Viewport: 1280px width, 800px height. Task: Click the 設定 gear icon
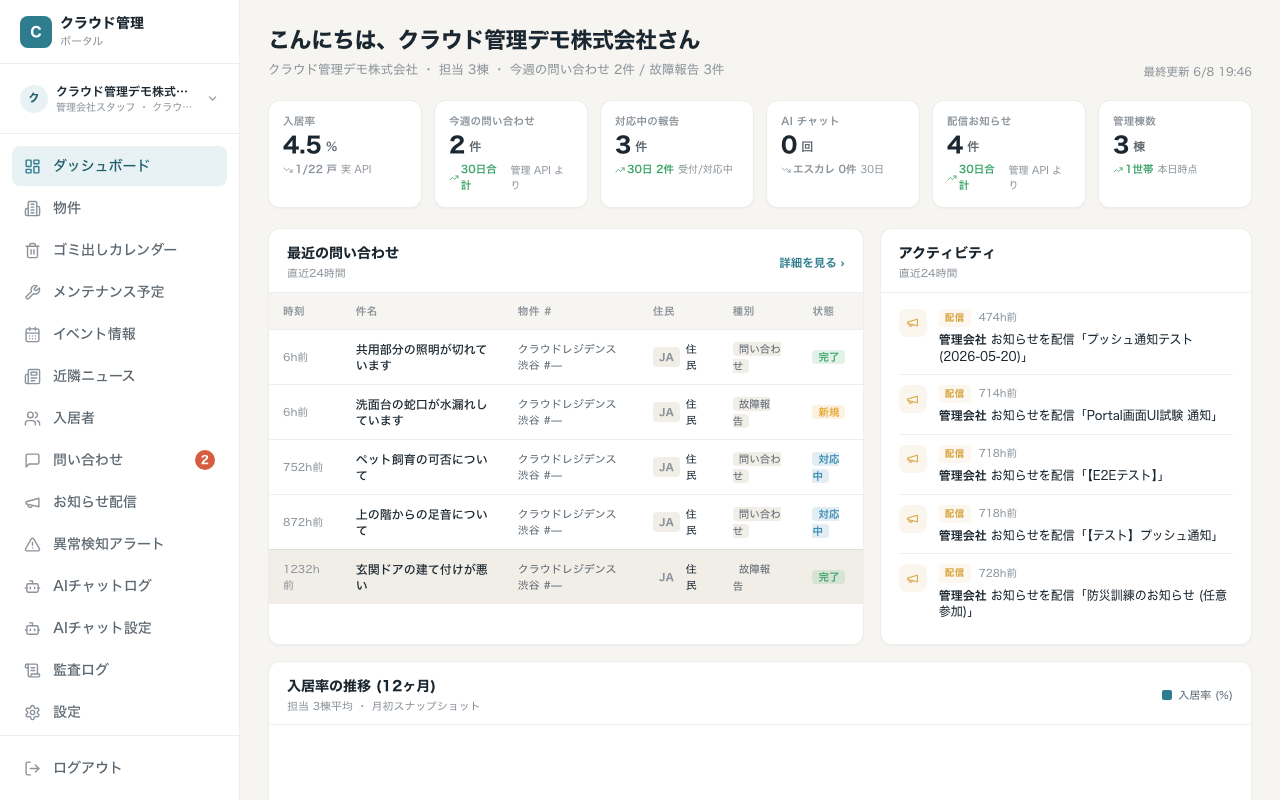click(32, 712)
